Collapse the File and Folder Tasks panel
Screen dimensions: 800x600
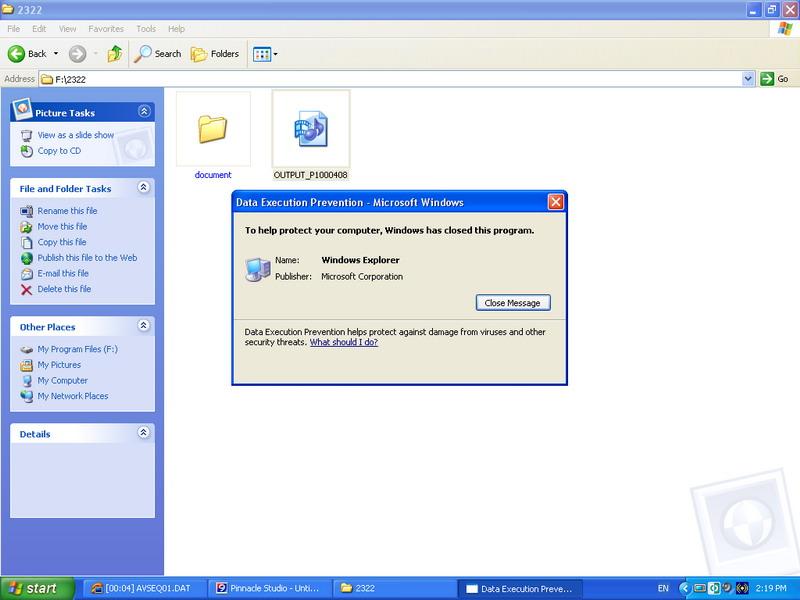click(144, 188)
